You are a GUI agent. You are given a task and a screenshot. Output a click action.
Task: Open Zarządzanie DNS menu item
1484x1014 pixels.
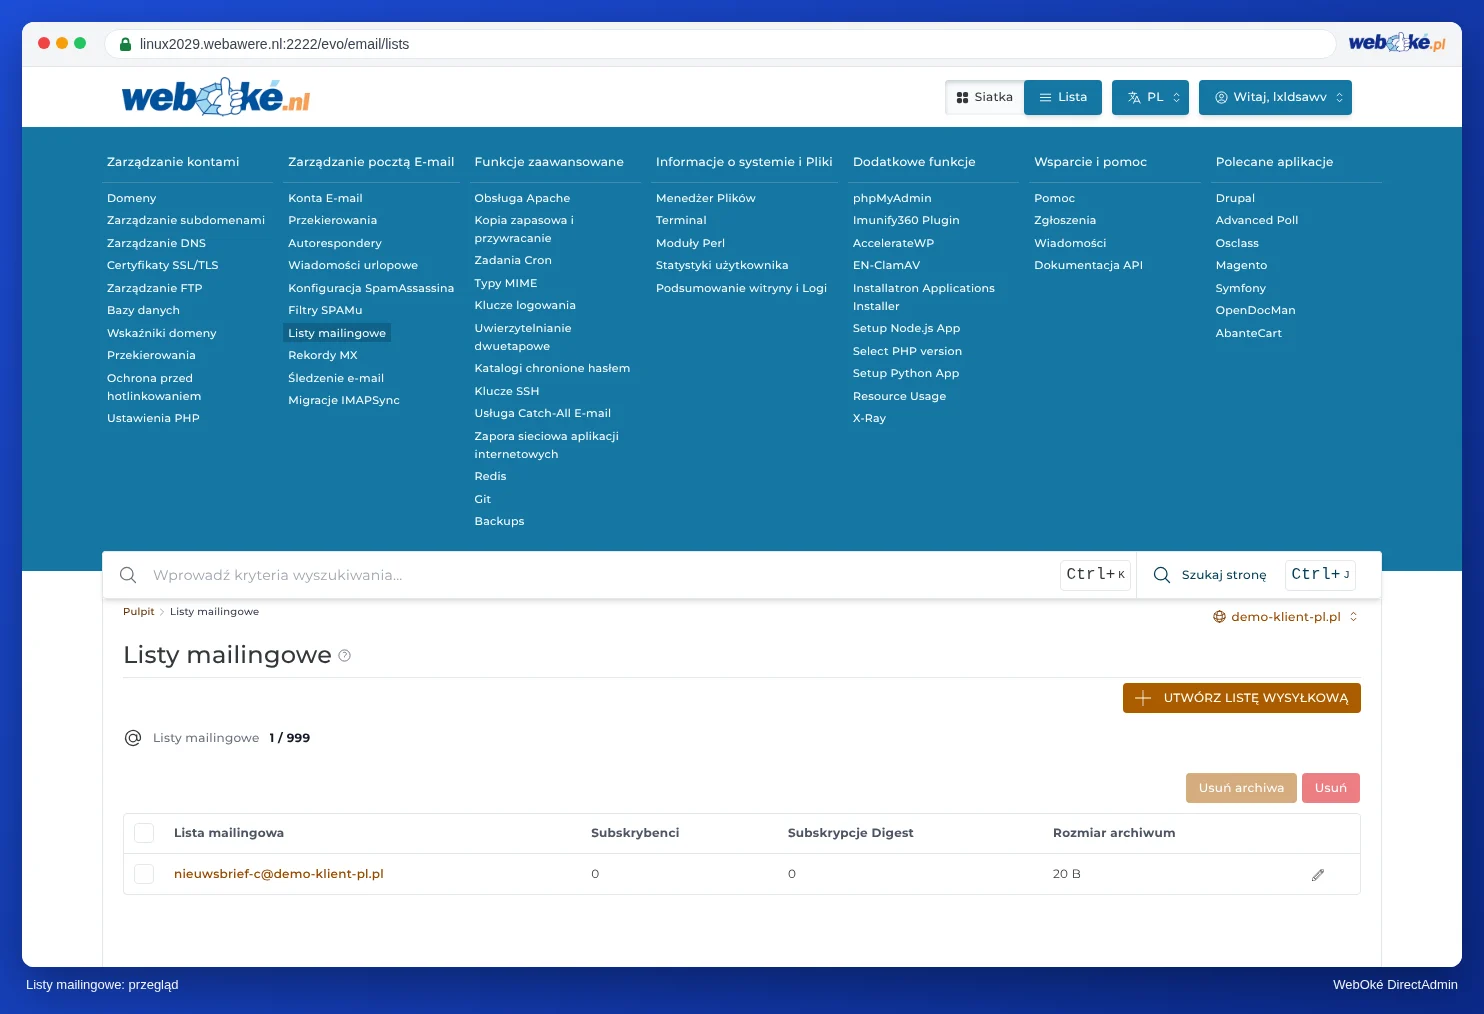tap(156, 243)
